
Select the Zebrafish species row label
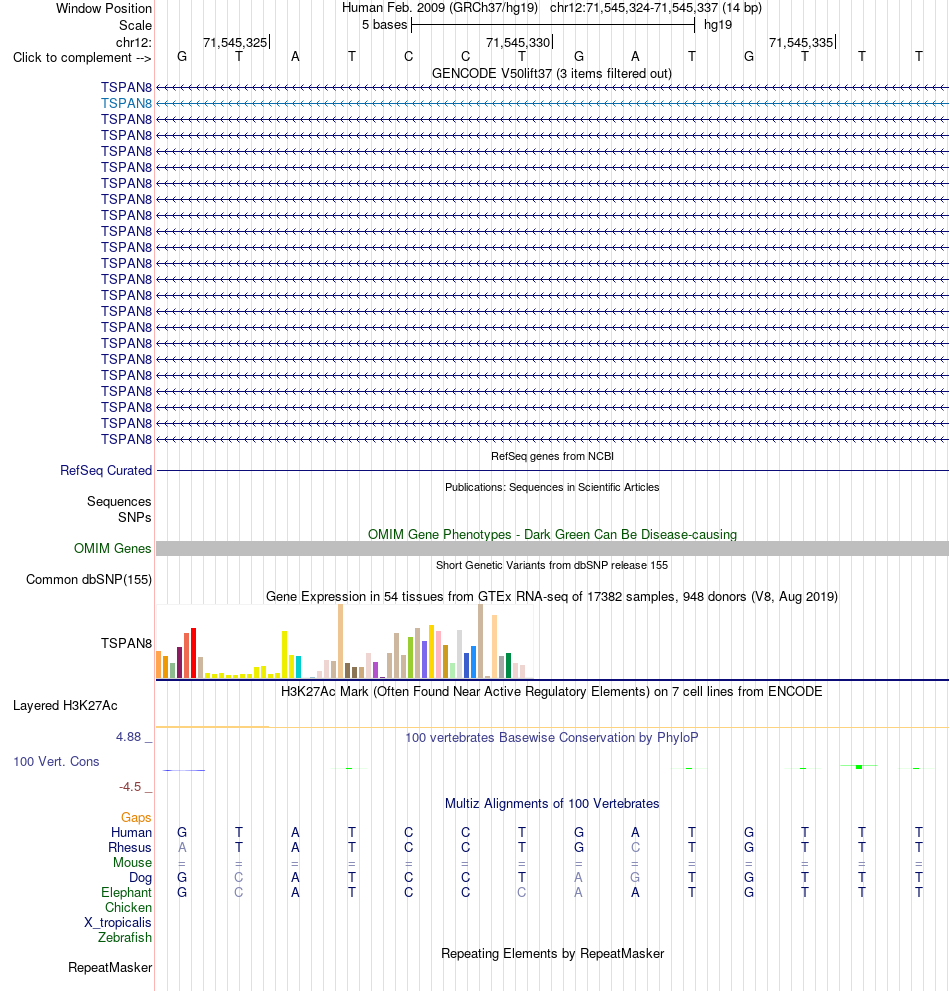(x=125, y=937)
